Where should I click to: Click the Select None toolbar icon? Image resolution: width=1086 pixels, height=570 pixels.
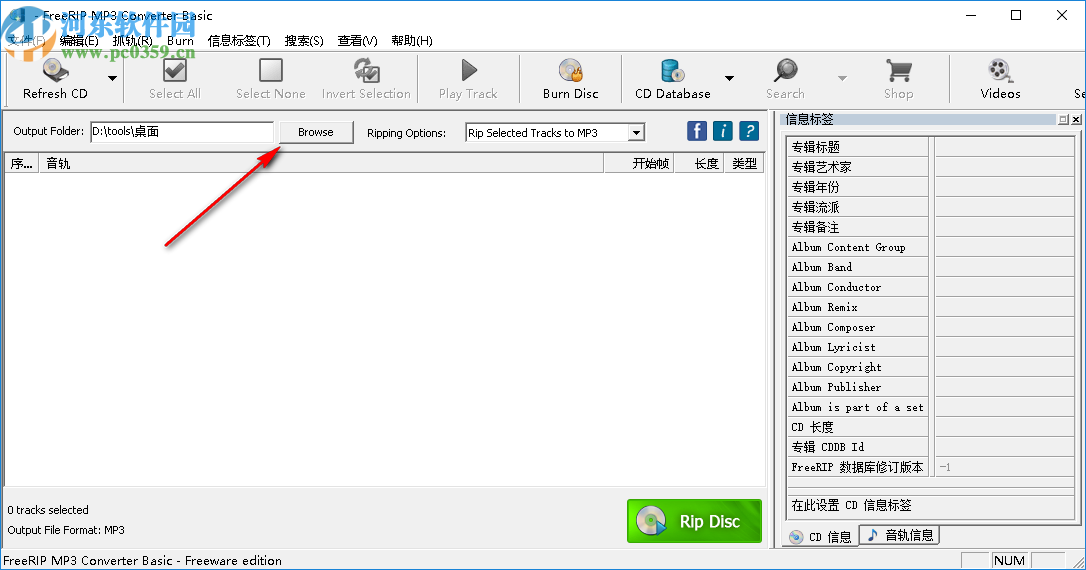(x=271, y=71)
